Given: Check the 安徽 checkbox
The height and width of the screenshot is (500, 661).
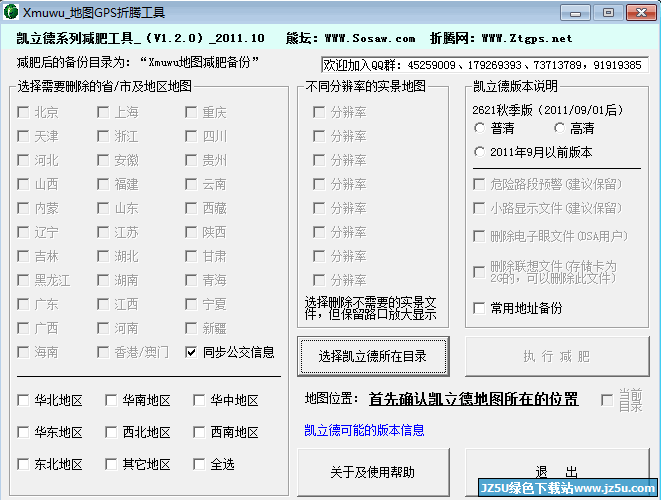Looking at the screenshot, I should click(103, 160).
